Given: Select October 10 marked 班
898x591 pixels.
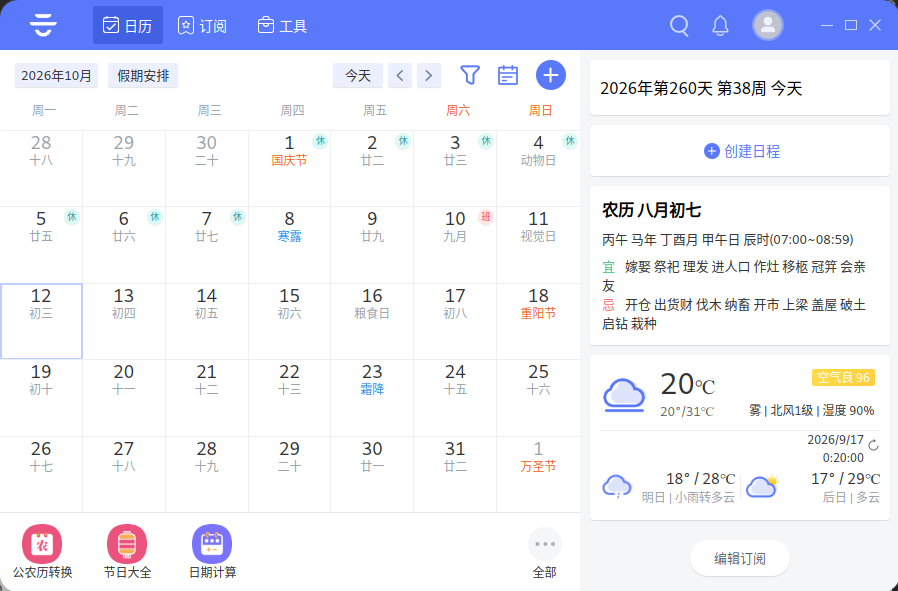Looking at the screenshot, I should (455, 245).
